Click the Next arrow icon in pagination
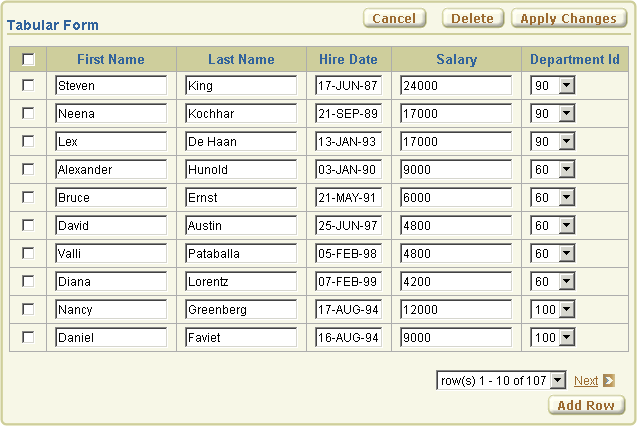This screenshot has width=637, height=426. [609, 381]
